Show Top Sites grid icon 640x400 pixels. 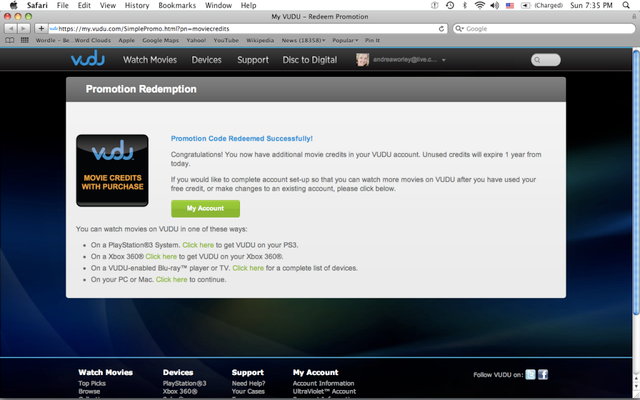coord(25,40)
